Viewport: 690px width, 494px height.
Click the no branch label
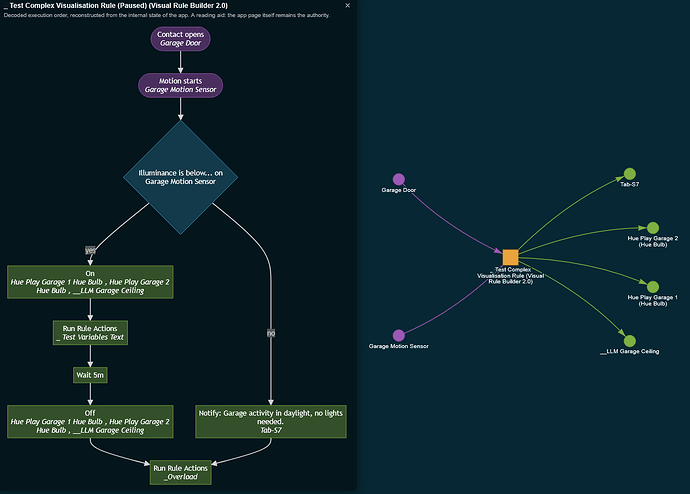(x=271, y=333)
